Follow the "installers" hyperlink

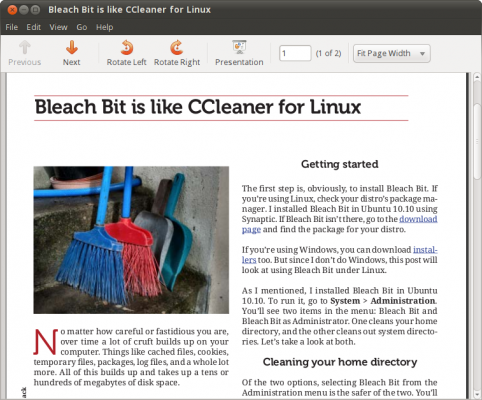tap(425, 250)
